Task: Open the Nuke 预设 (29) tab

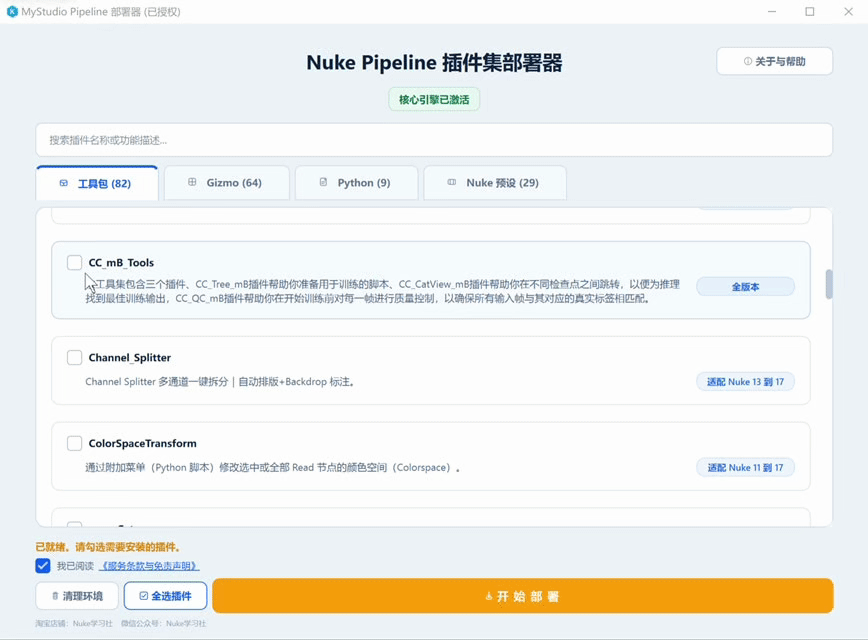Action: point(495,183)
